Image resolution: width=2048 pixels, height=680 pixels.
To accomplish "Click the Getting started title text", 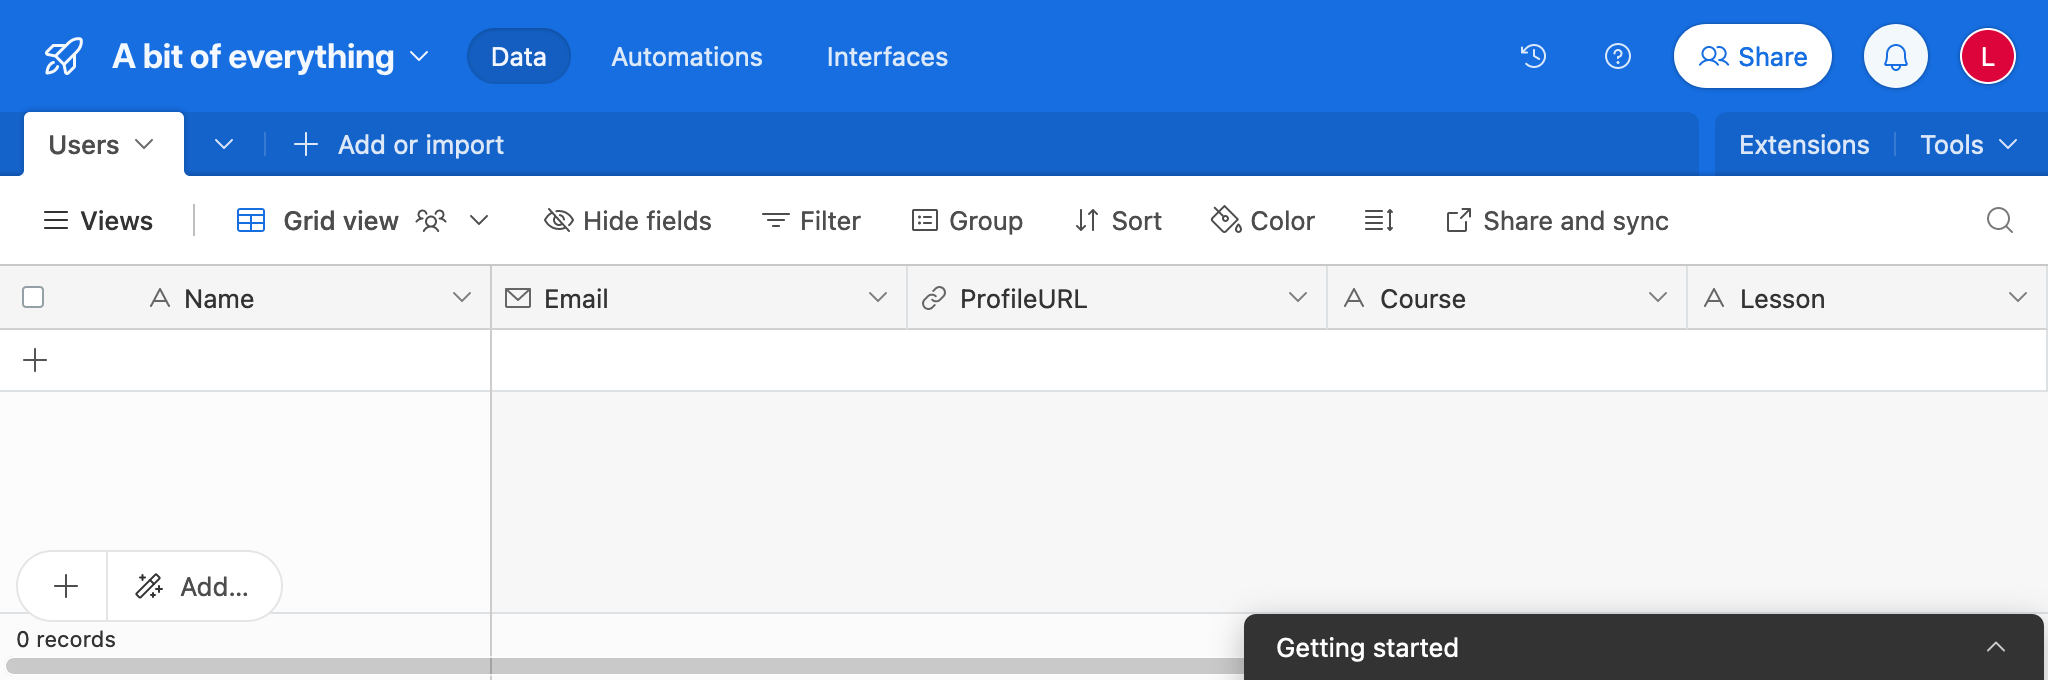I will tap(1367, 647).
